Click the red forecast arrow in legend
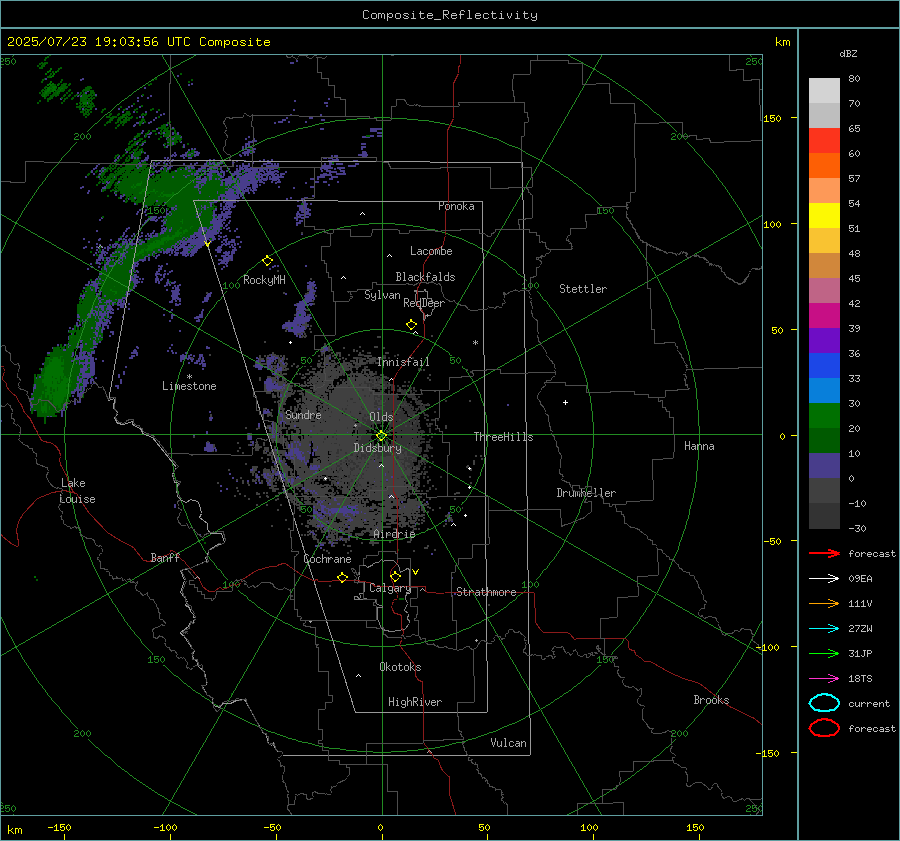 pyautogui.click(x=824, y=553)
